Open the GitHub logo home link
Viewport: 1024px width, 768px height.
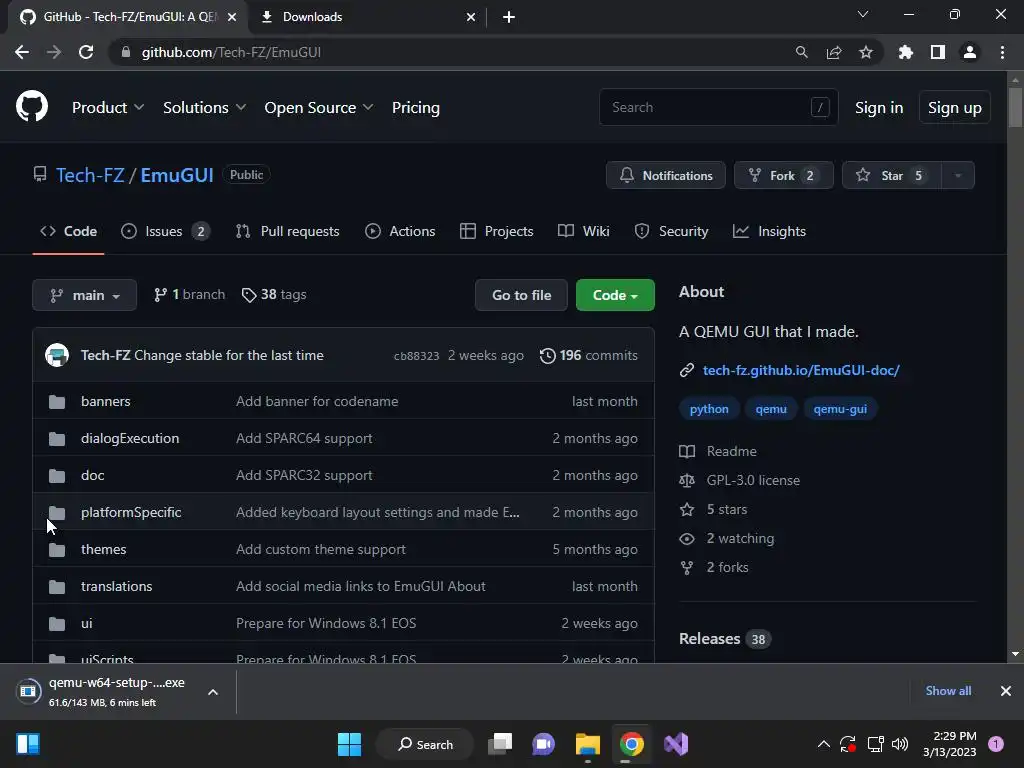tap(32, 107)
